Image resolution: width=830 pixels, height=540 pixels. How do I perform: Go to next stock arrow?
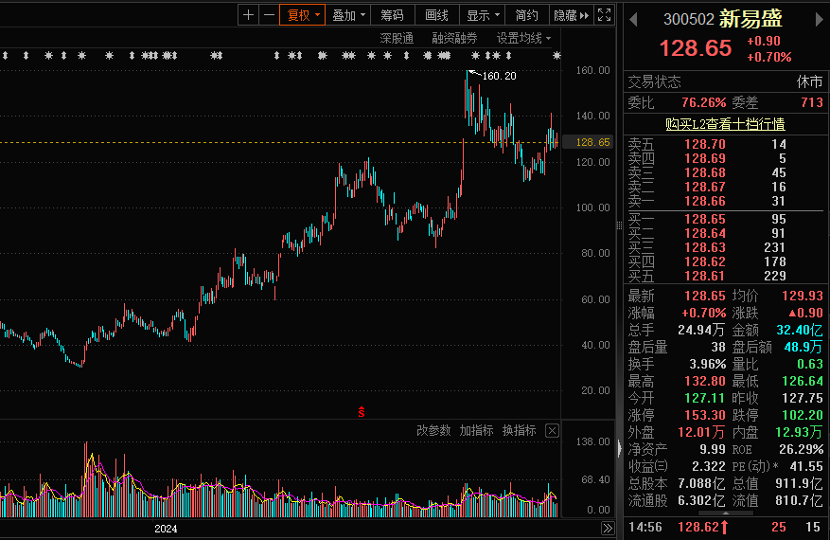819,20
